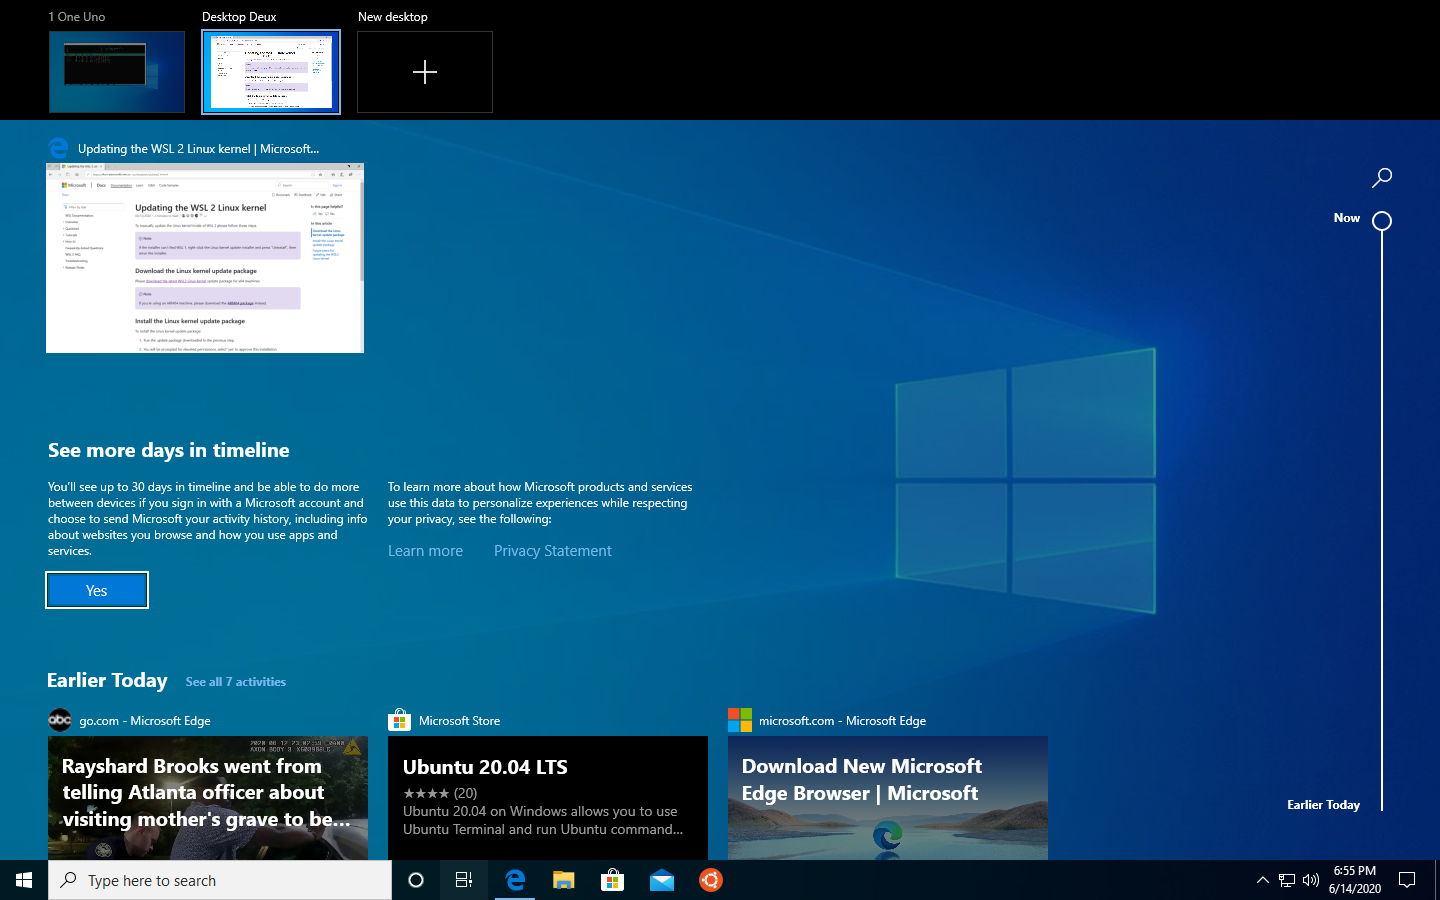Select the Desktop Deux thumbnail
Screen dimensions: 1440x900
(x=271, y=72)
